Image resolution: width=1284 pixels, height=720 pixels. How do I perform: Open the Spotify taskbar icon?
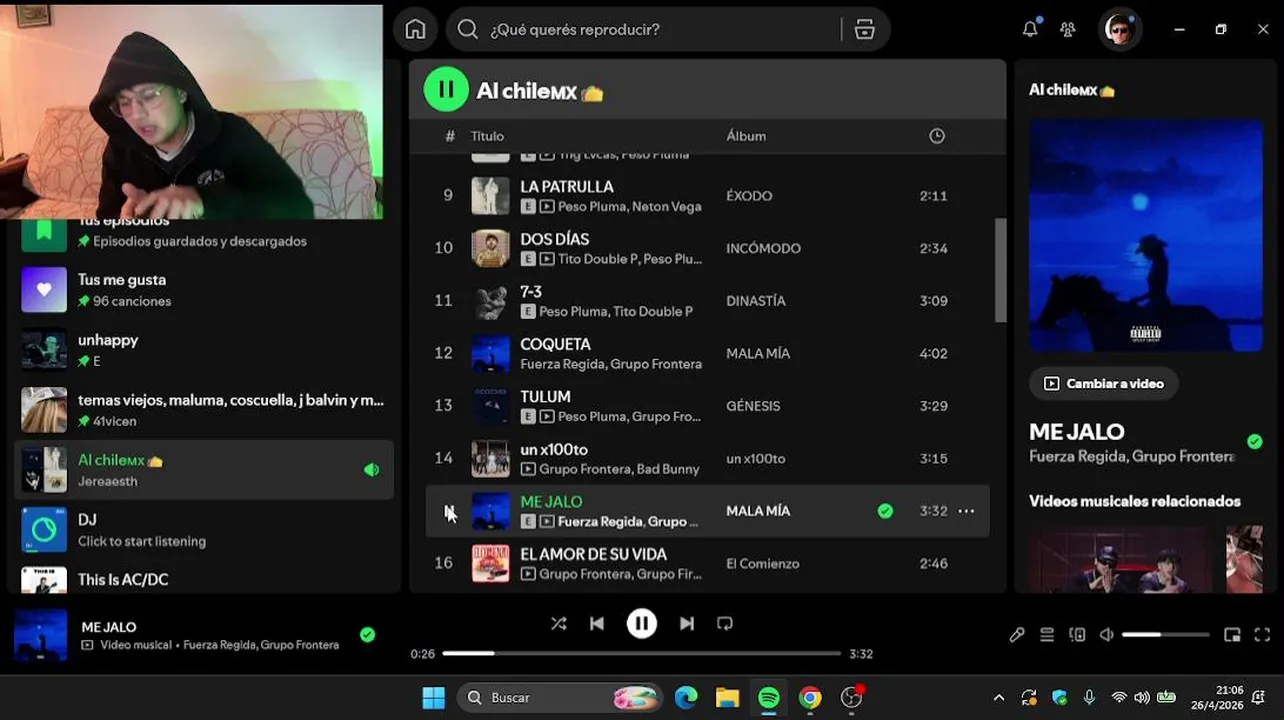[x=769, y=698]
